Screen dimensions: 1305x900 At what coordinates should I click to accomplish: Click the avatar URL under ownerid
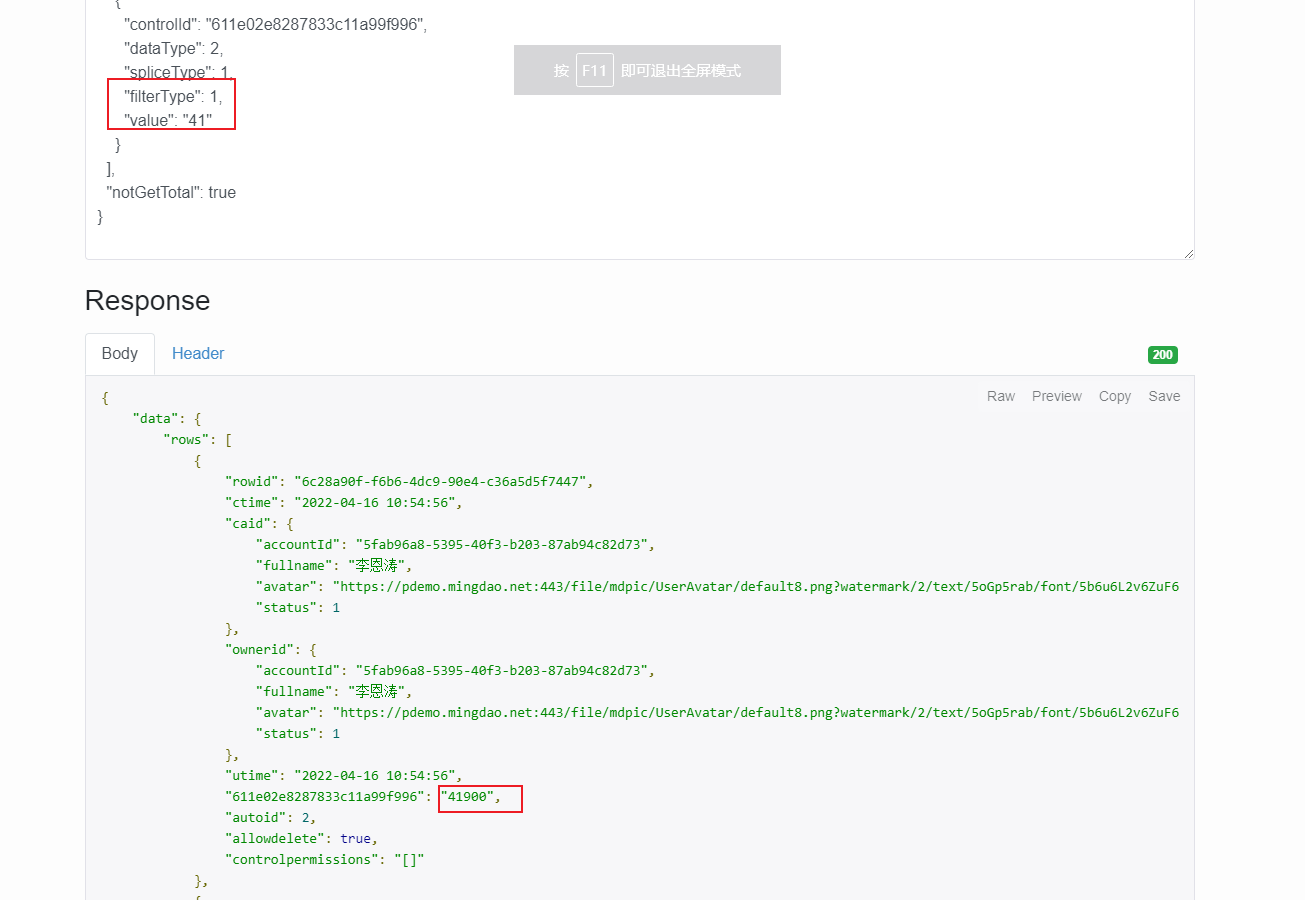[755, 712]
